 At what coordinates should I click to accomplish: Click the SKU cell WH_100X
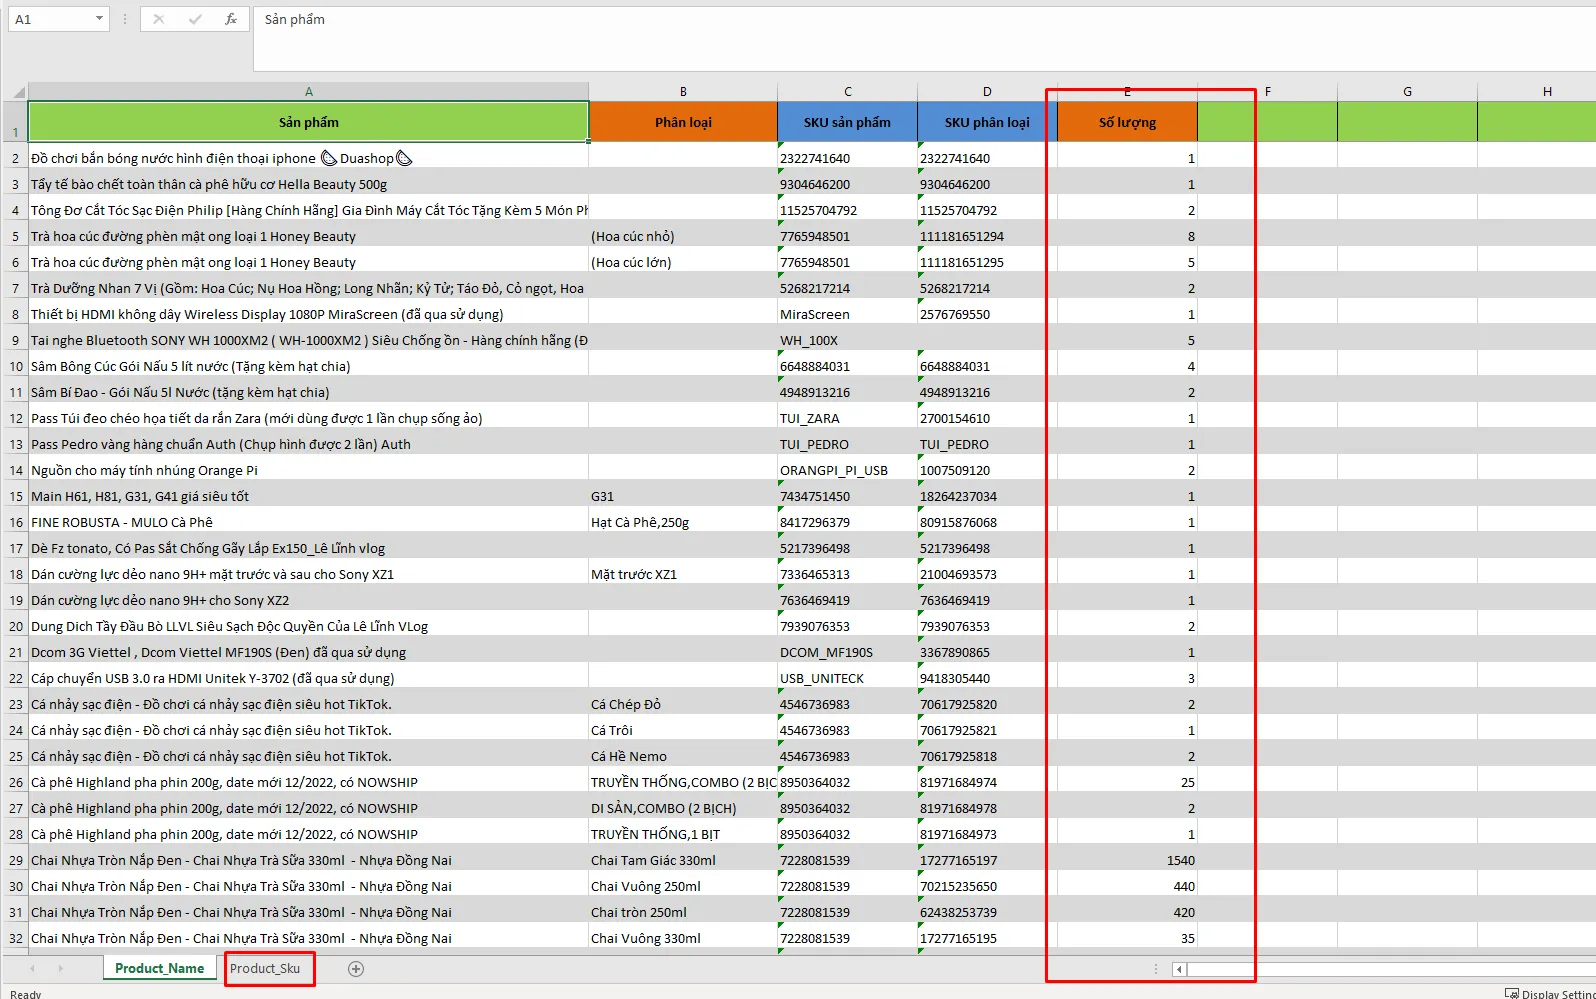coord(847,340)
